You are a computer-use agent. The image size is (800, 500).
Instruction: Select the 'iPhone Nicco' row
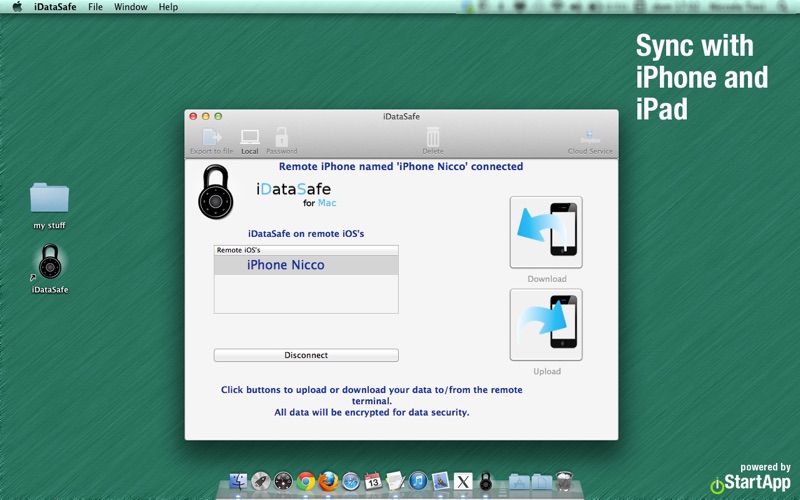coord(306,265)
